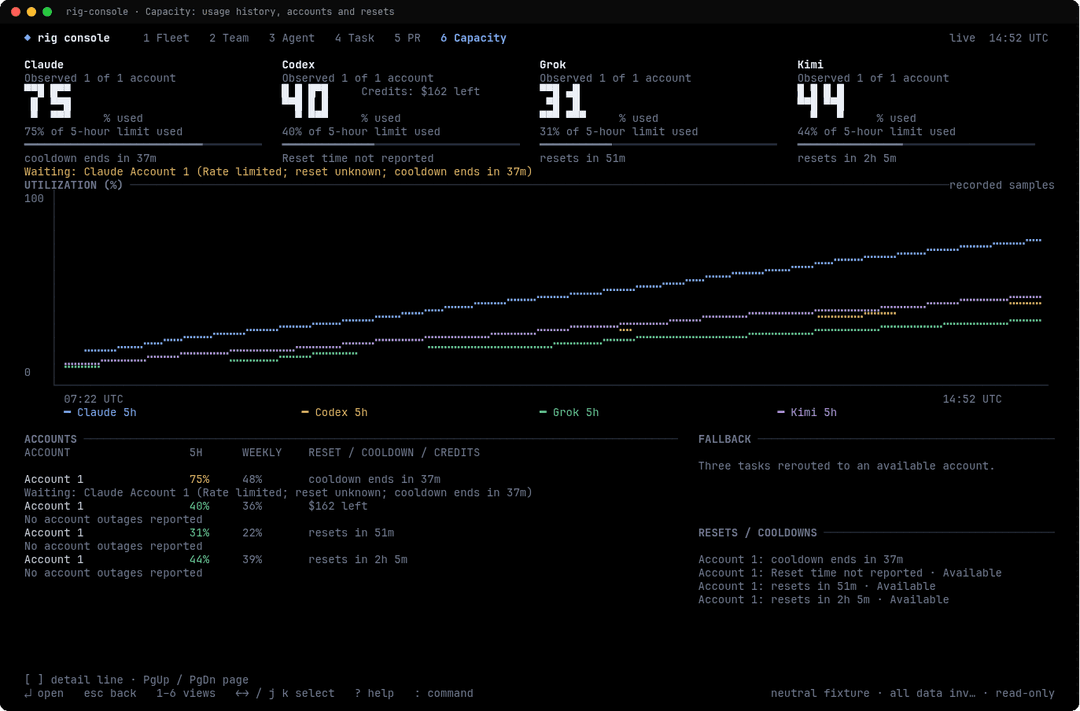1080x711 pixels.
Task: Select the 3 Agent tab
Action: click(292, 38)
